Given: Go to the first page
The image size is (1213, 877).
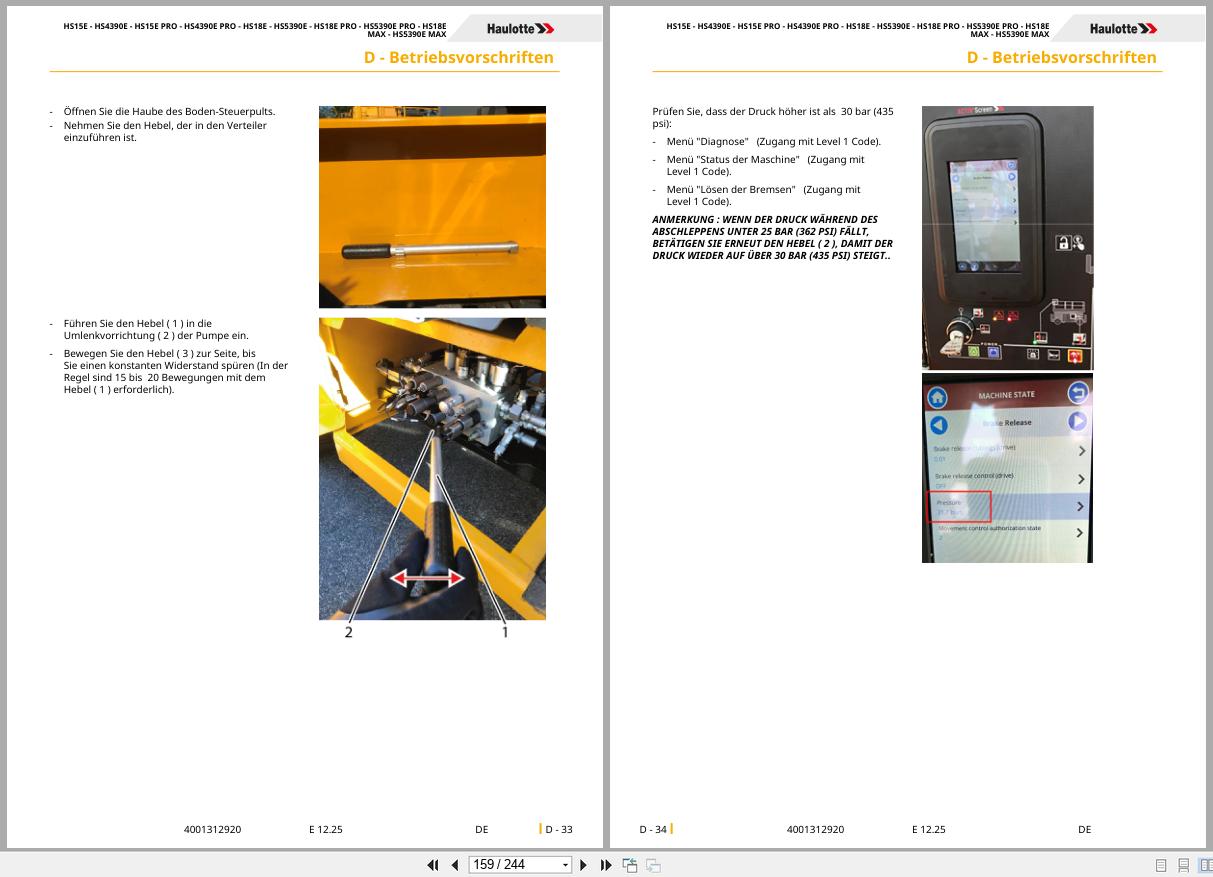Looking at the screenshot, I should (433, 865).
